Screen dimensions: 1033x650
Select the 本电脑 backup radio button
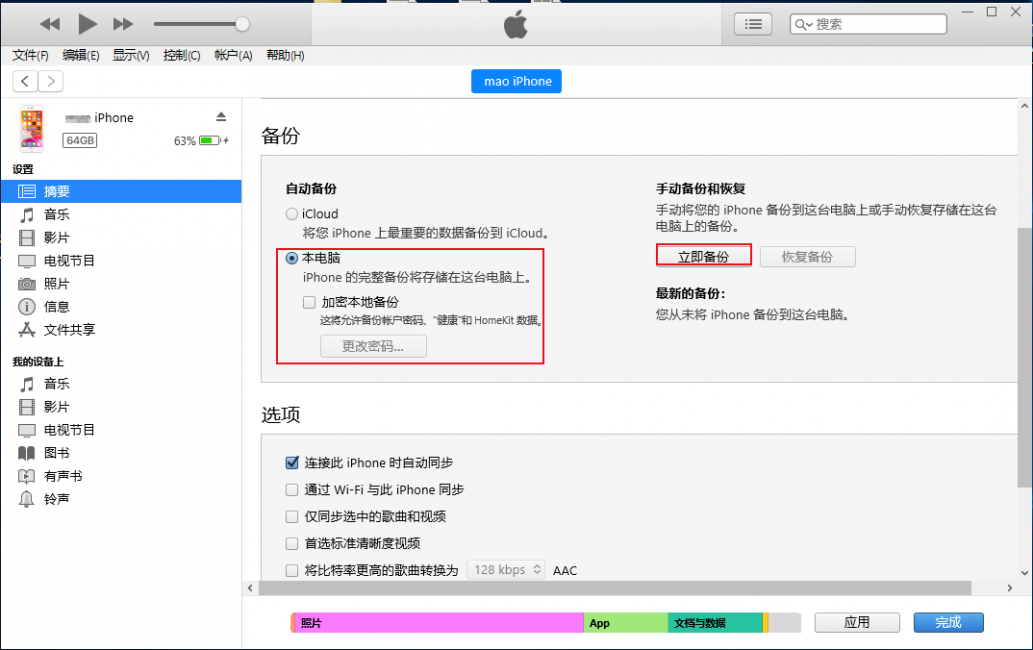(x=292, y=258)
